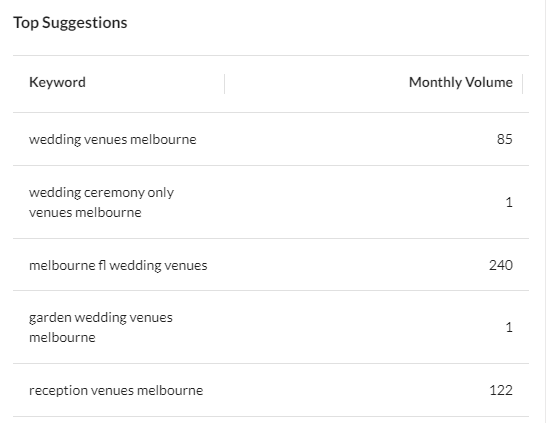Click the volume value 85
This screenshot has width=546, height=423.
click(505, 139)
